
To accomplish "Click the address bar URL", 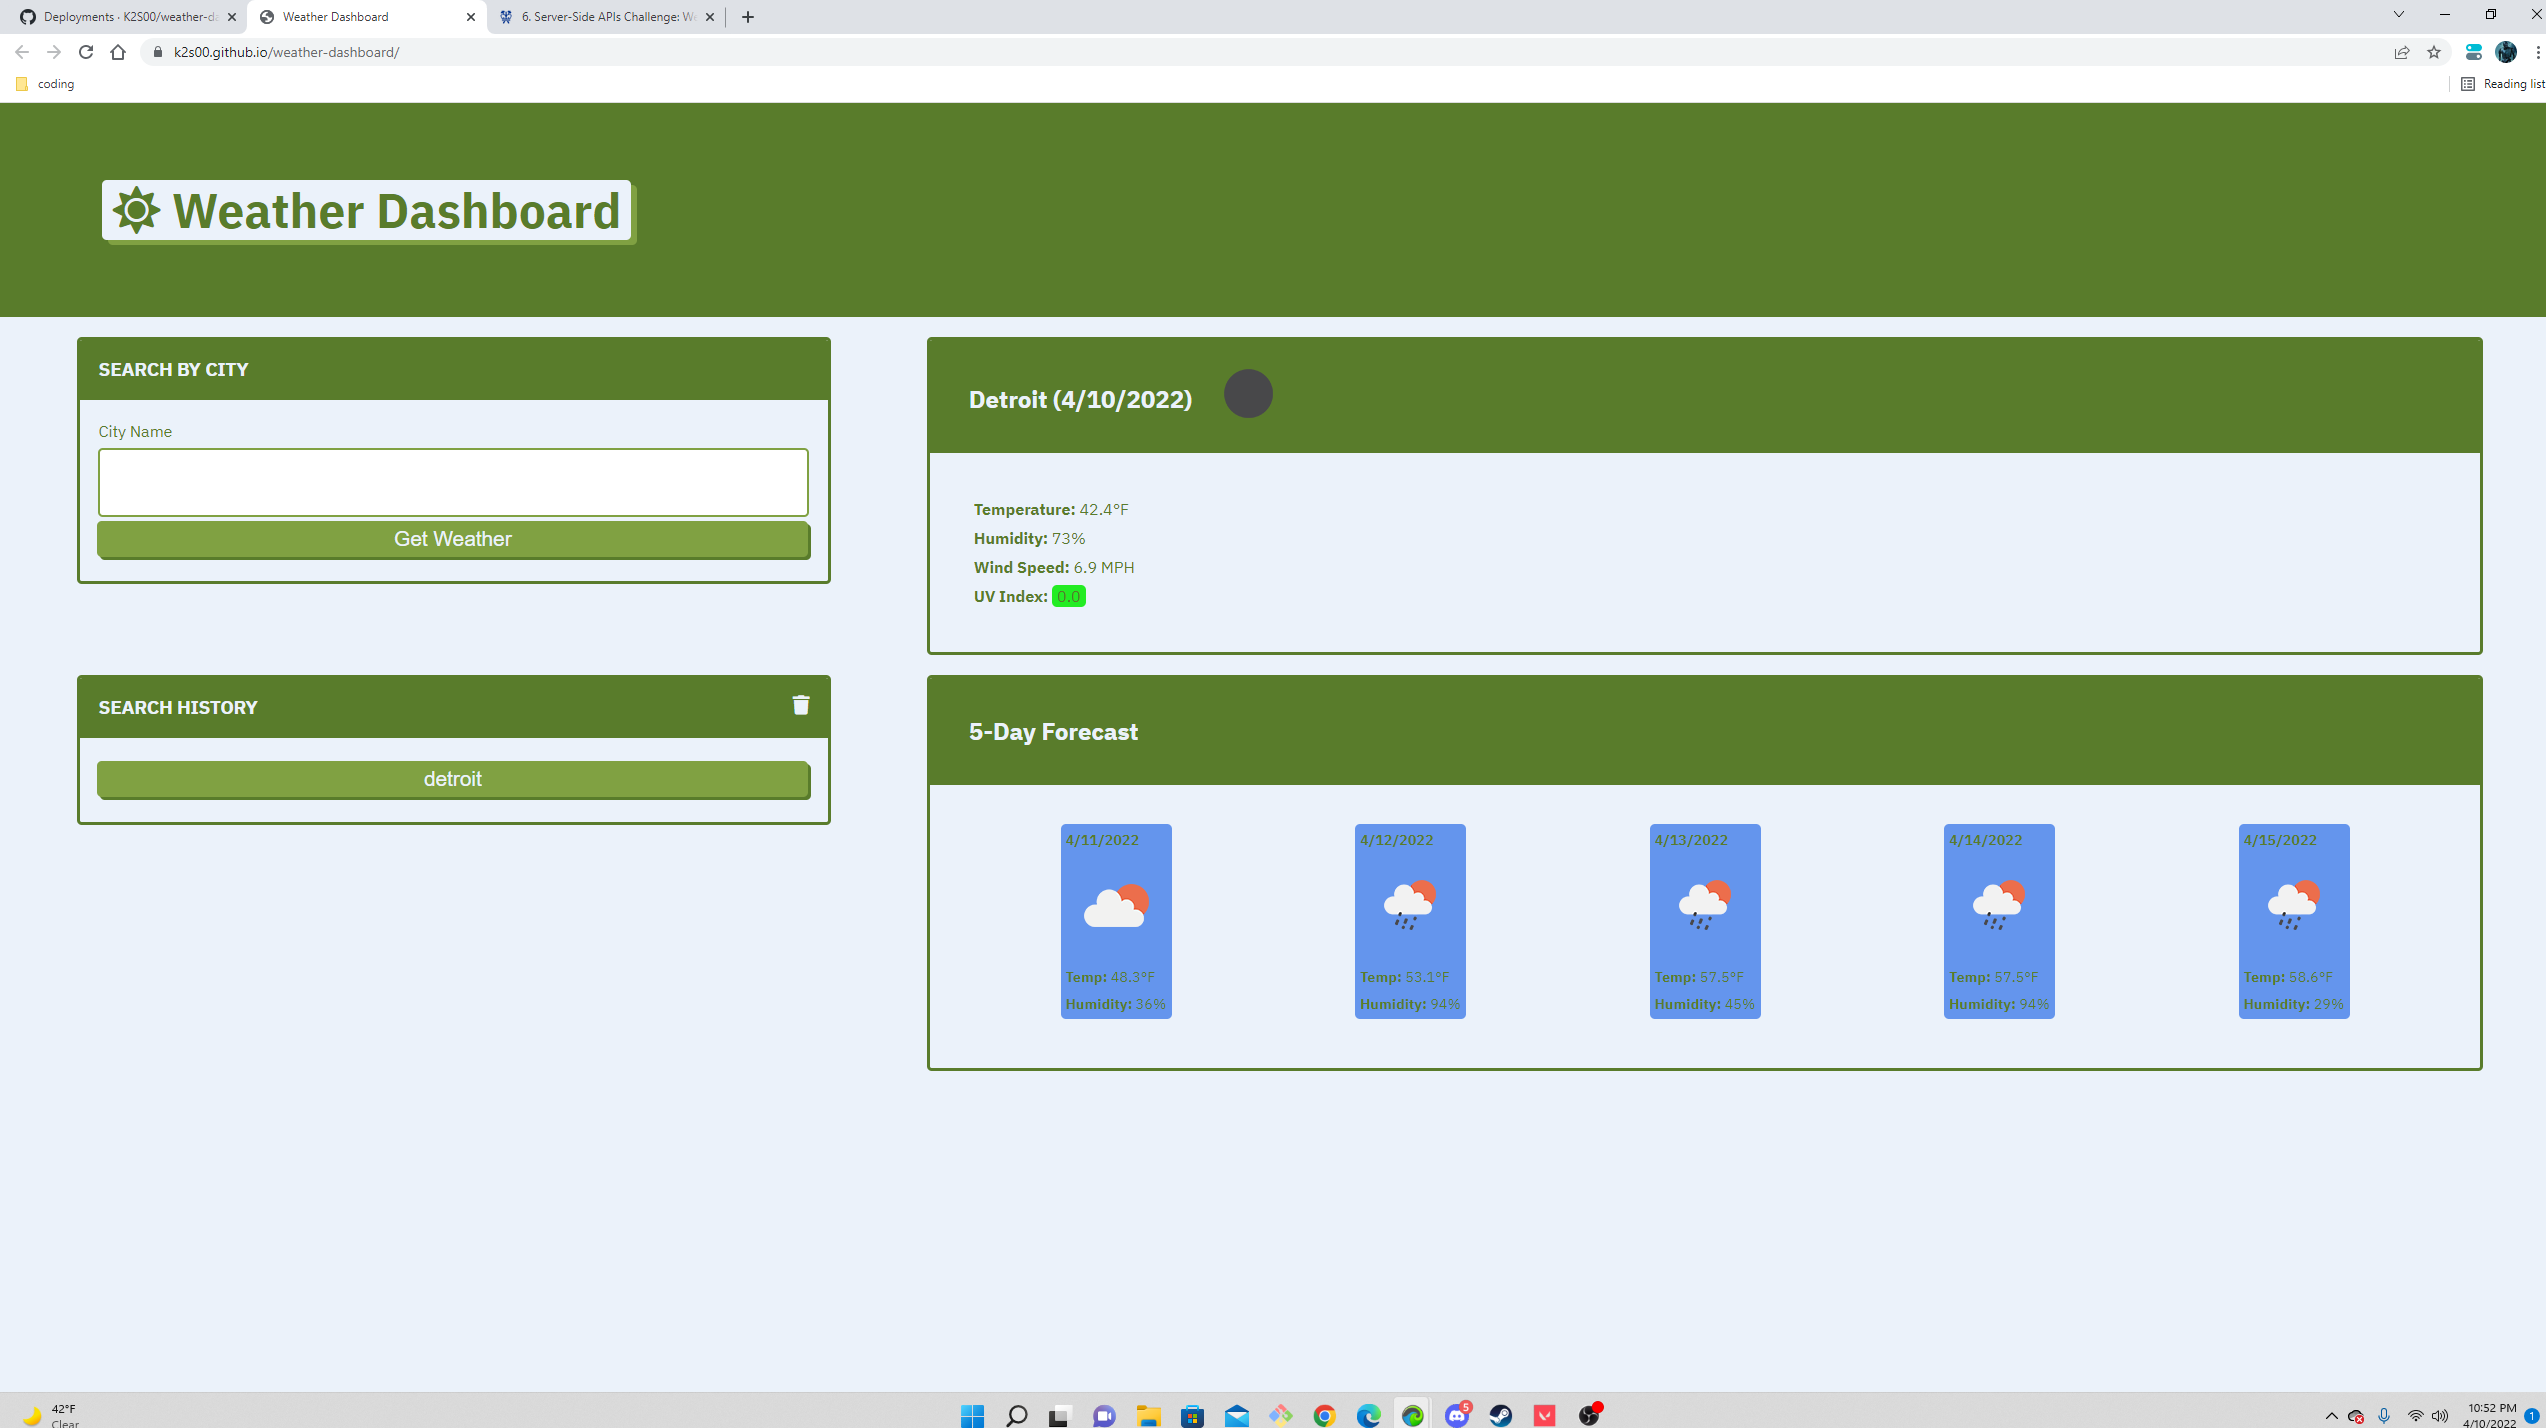I will click(x=286, y=52).
